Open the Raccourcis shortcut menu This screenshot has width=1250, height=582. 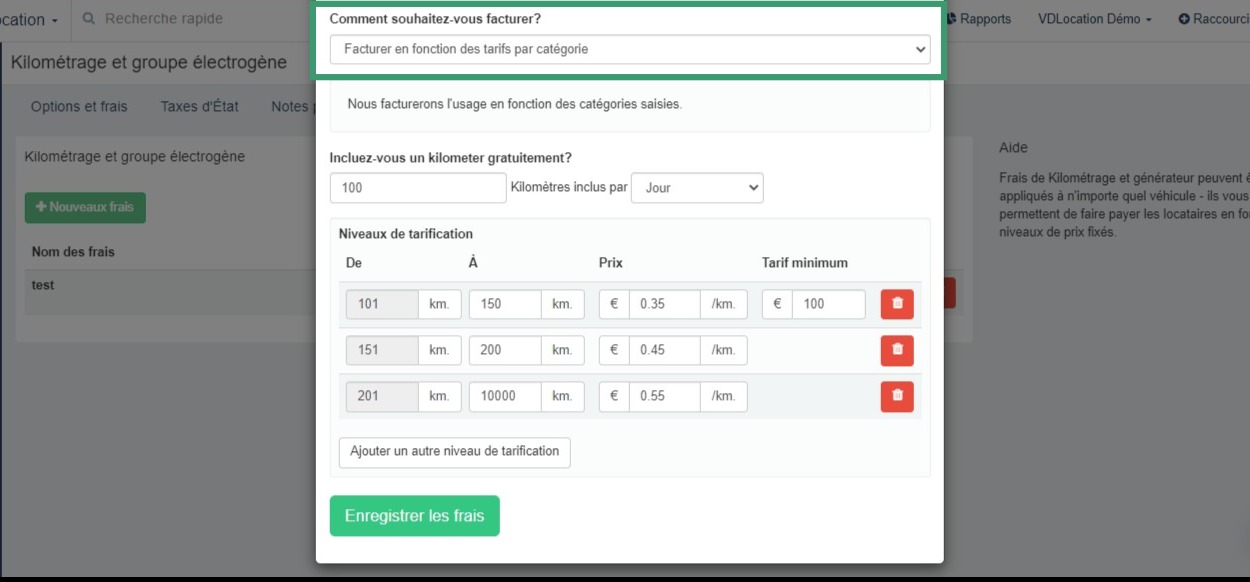pos(1213,19)
